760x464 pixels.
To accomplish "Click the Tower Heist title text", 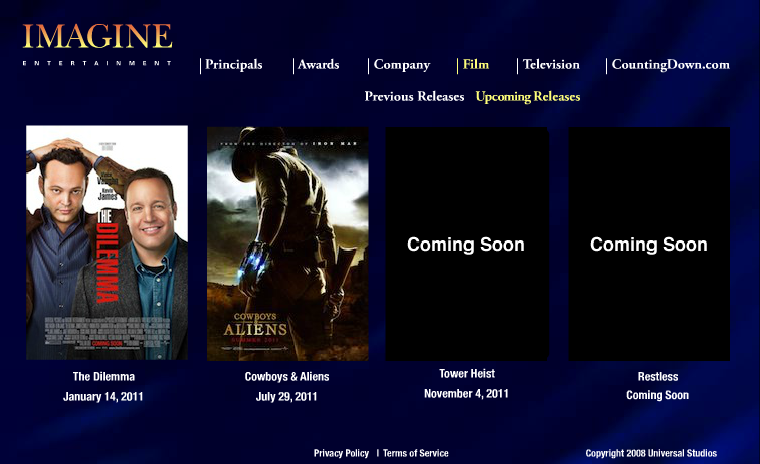I will pos(467,373).
